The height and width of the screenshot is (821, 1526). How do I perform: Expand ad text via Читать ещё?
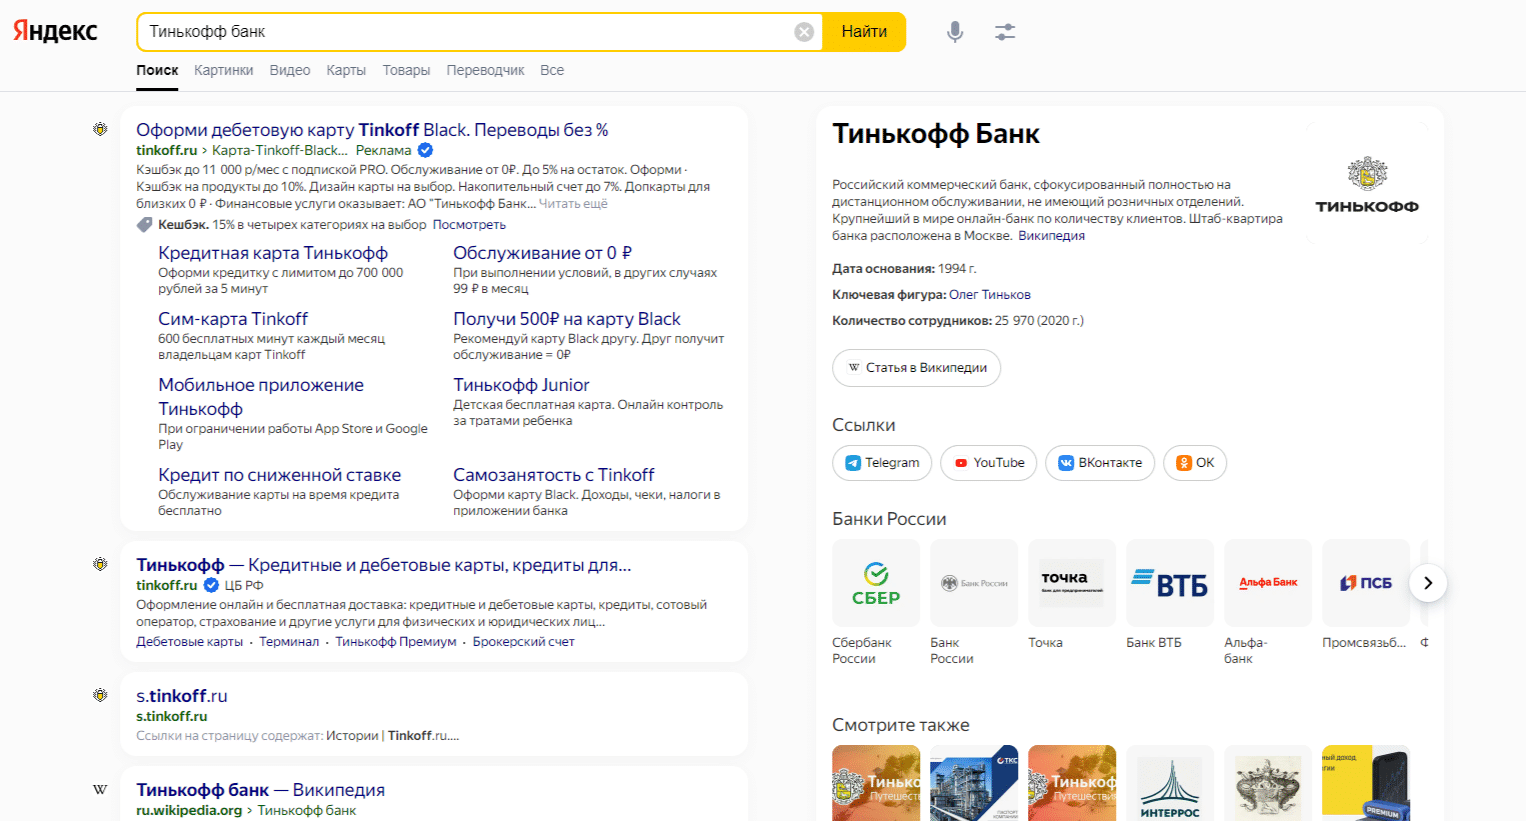pos(573,203)
